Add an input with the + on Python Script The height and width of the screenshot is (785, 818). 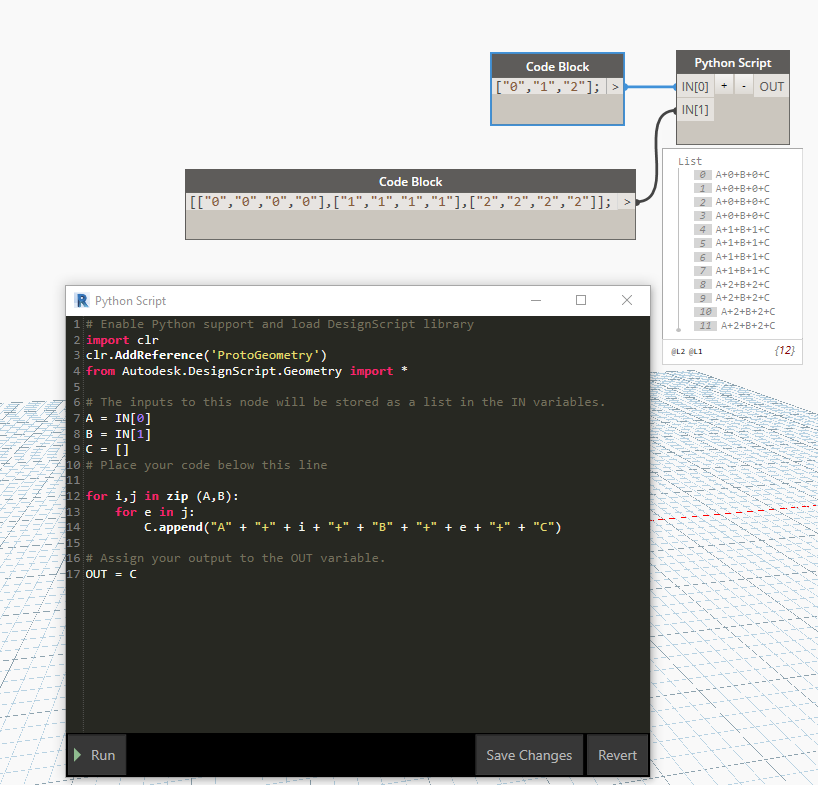pyautogui.click(x=724, y=86)
